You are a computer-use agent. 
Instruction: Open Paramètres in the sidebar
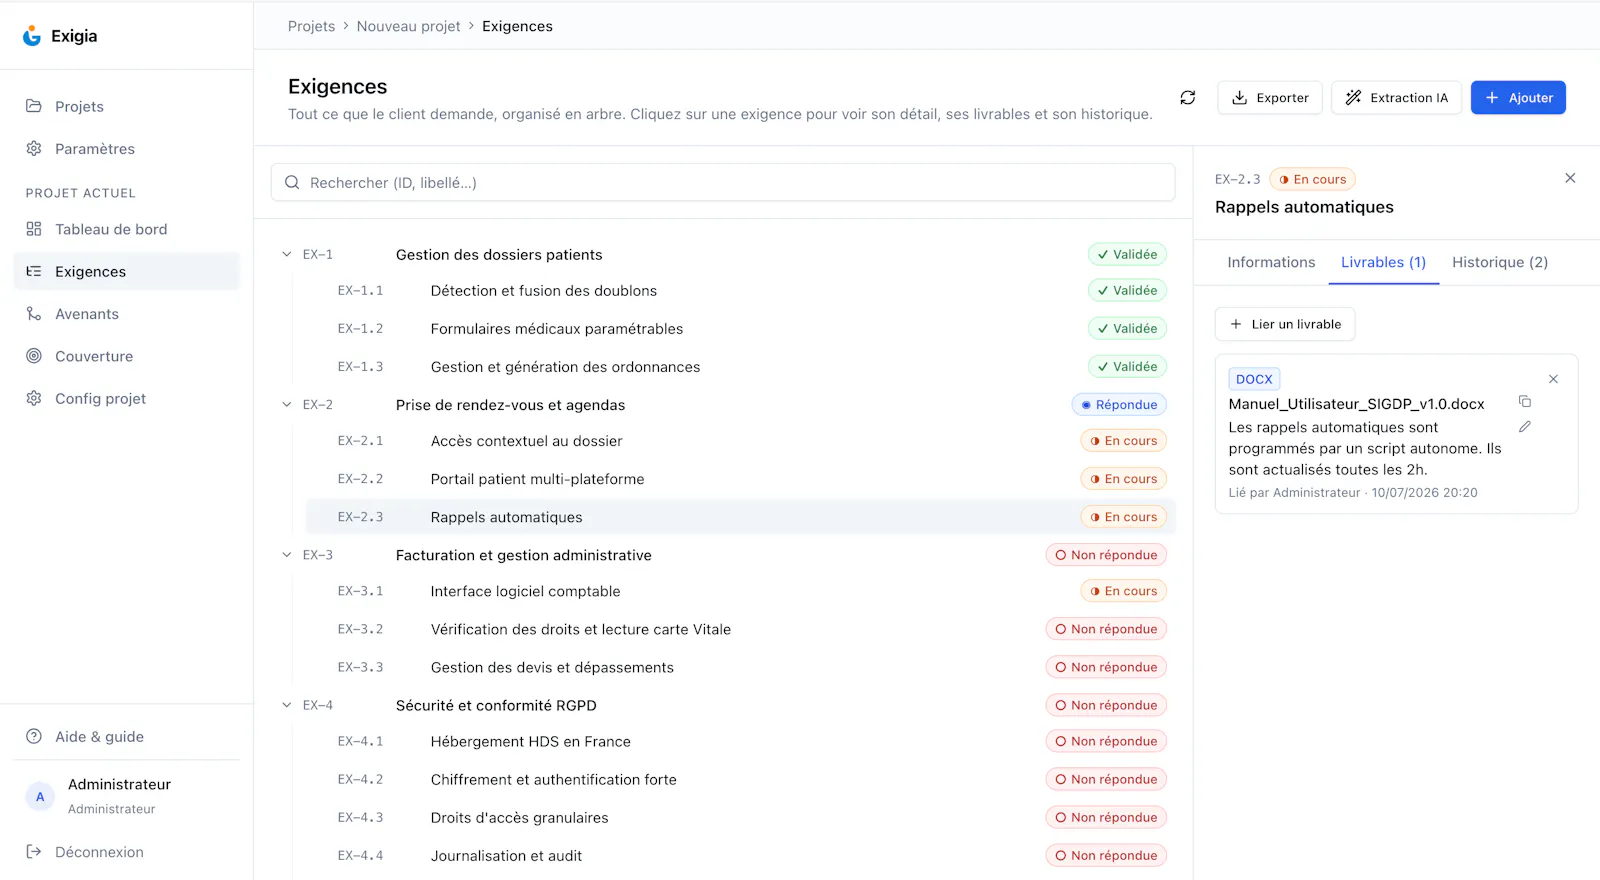[127, 149]
